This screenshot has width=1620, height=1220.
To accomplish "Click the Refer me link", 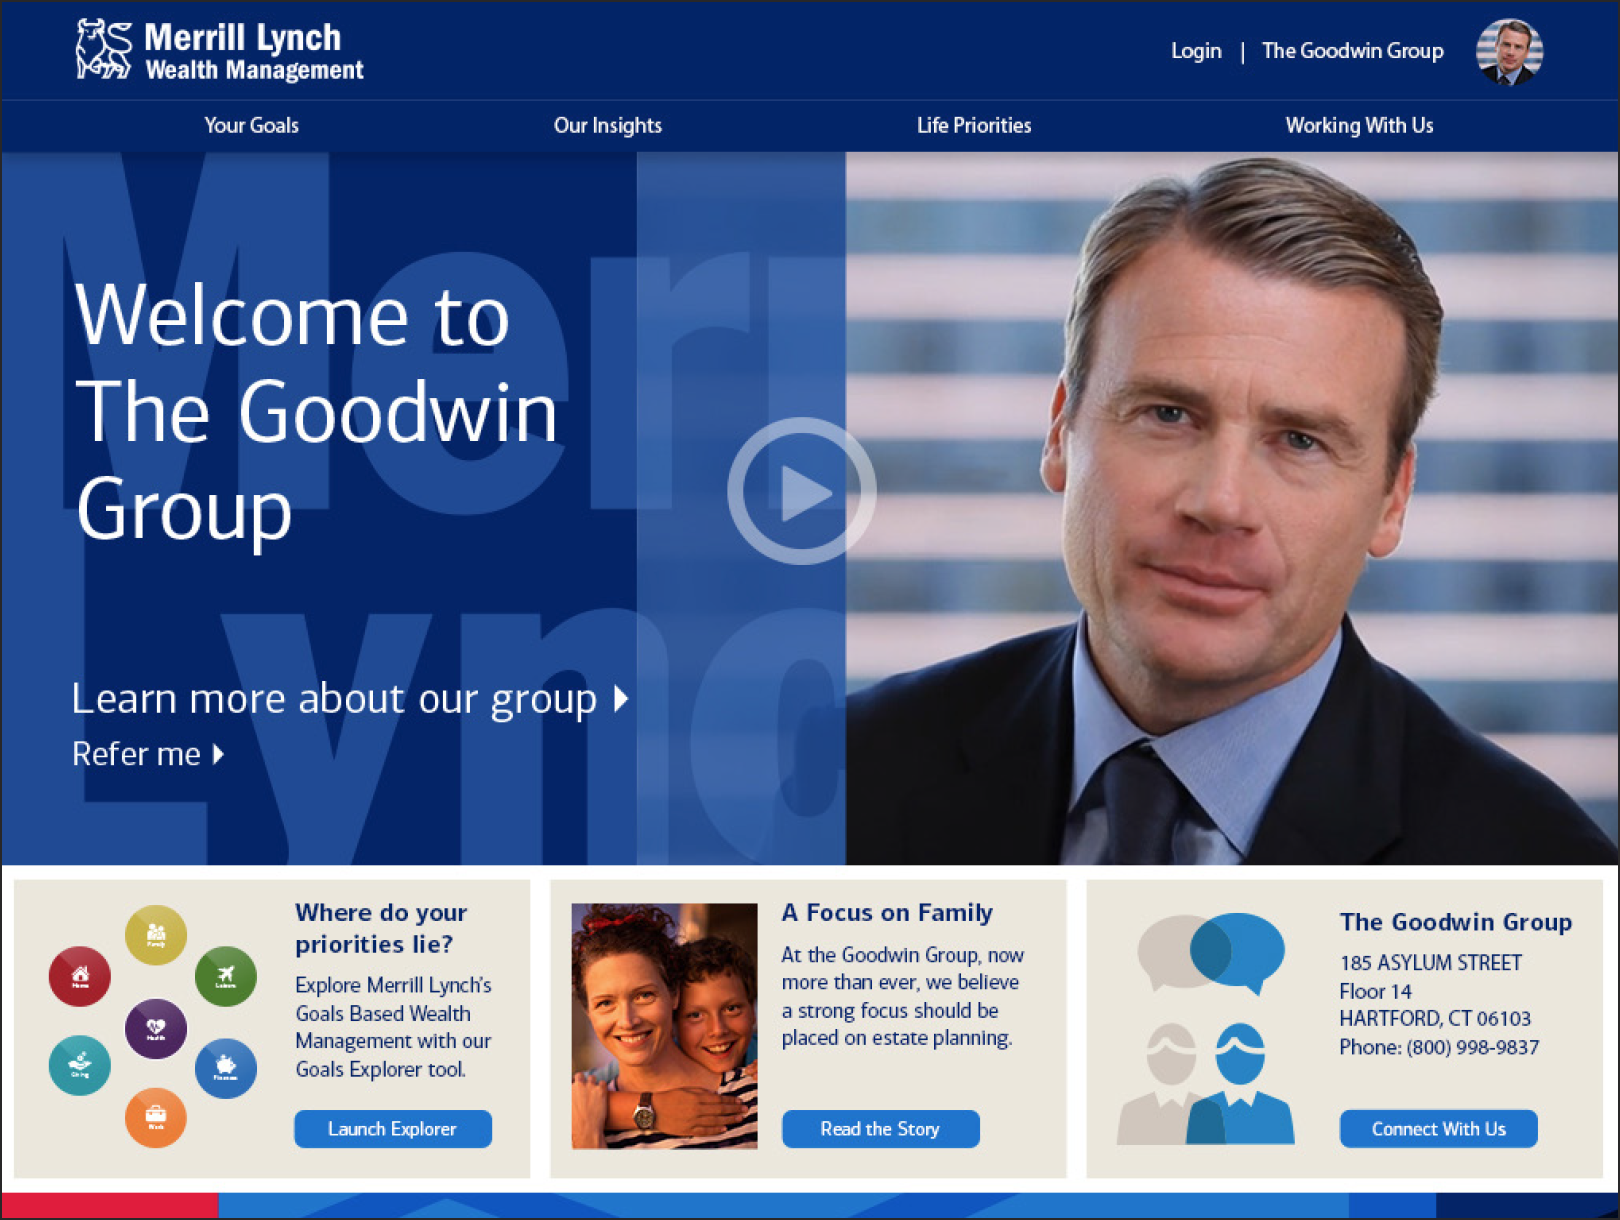I will [x=148, y=754].
